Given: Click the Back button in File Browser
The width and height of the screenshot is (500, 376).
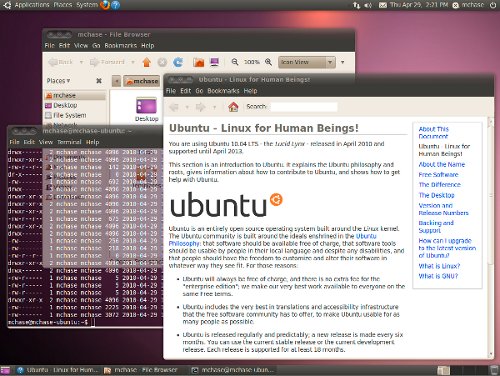Looking at the screenshot, I should (61, 62).
